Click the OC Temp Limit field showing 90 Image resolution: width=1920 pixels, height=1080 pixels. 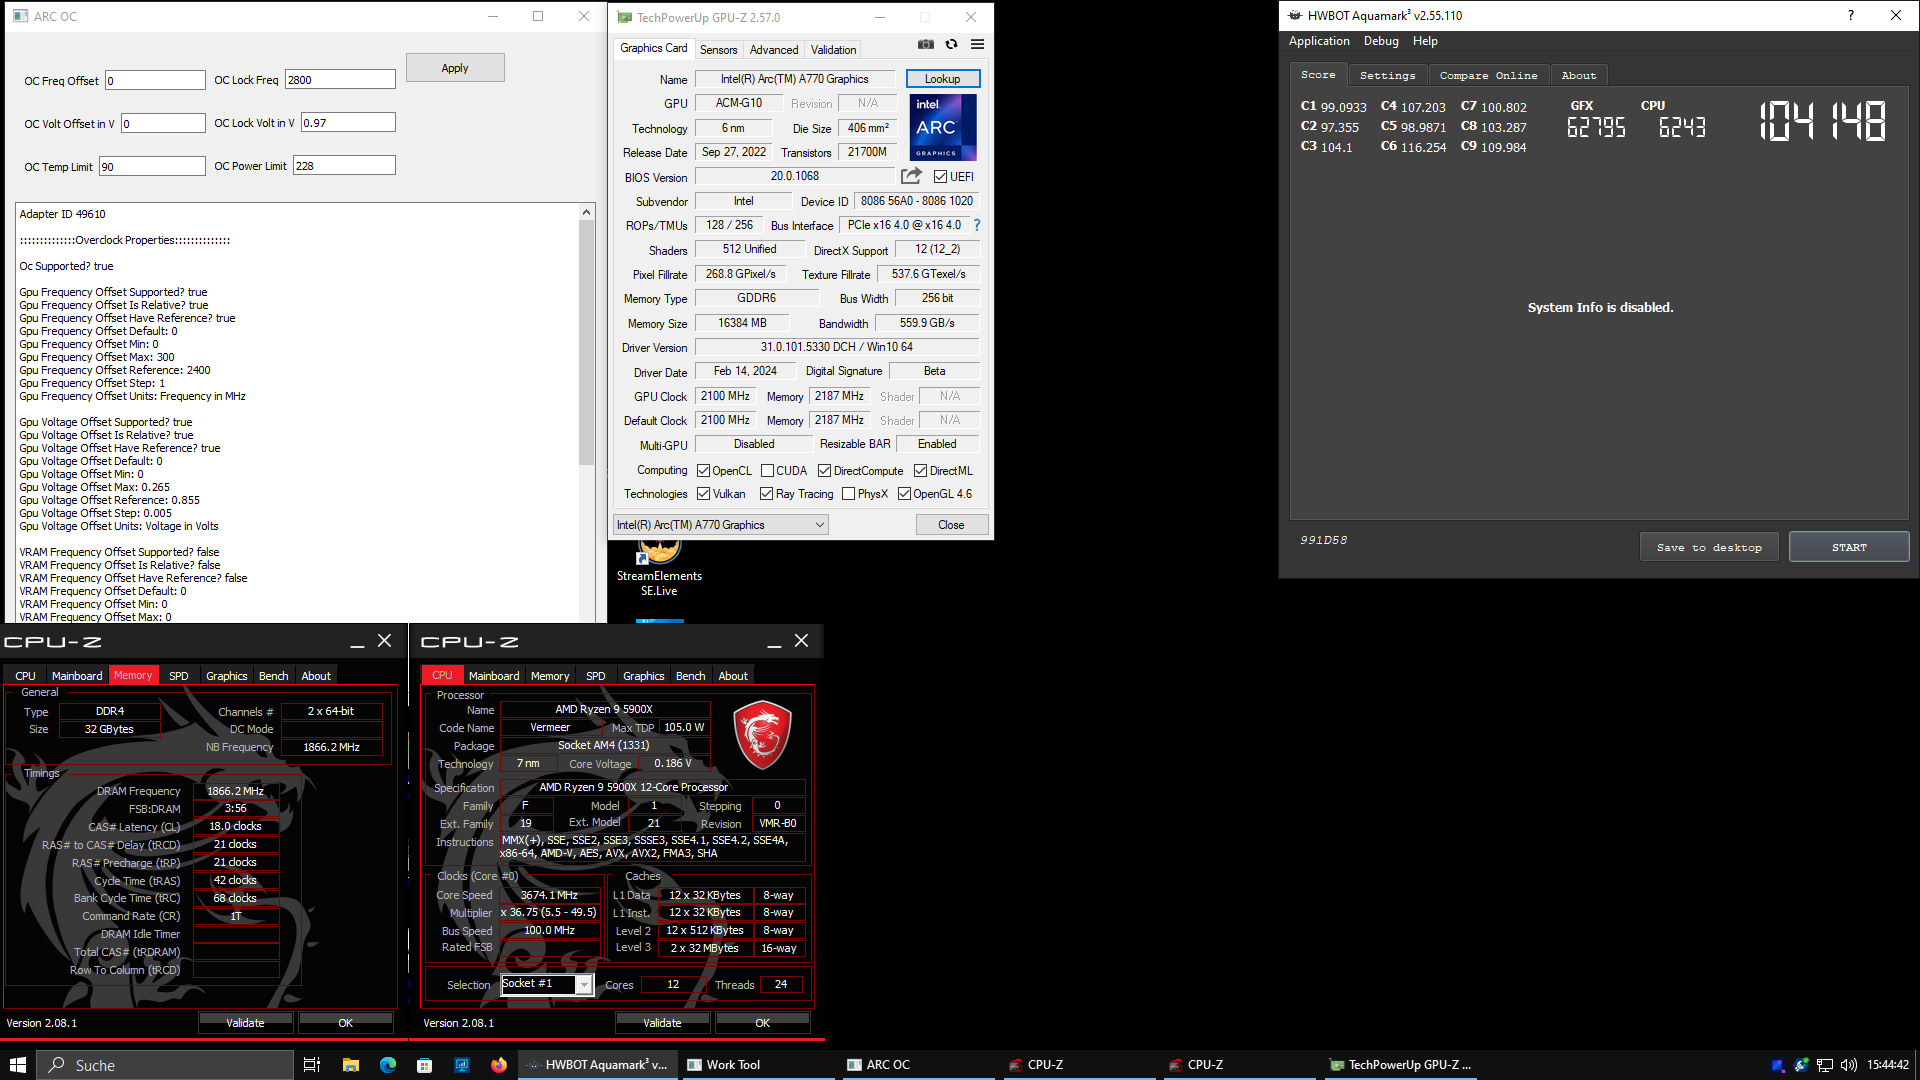point(152,166)
